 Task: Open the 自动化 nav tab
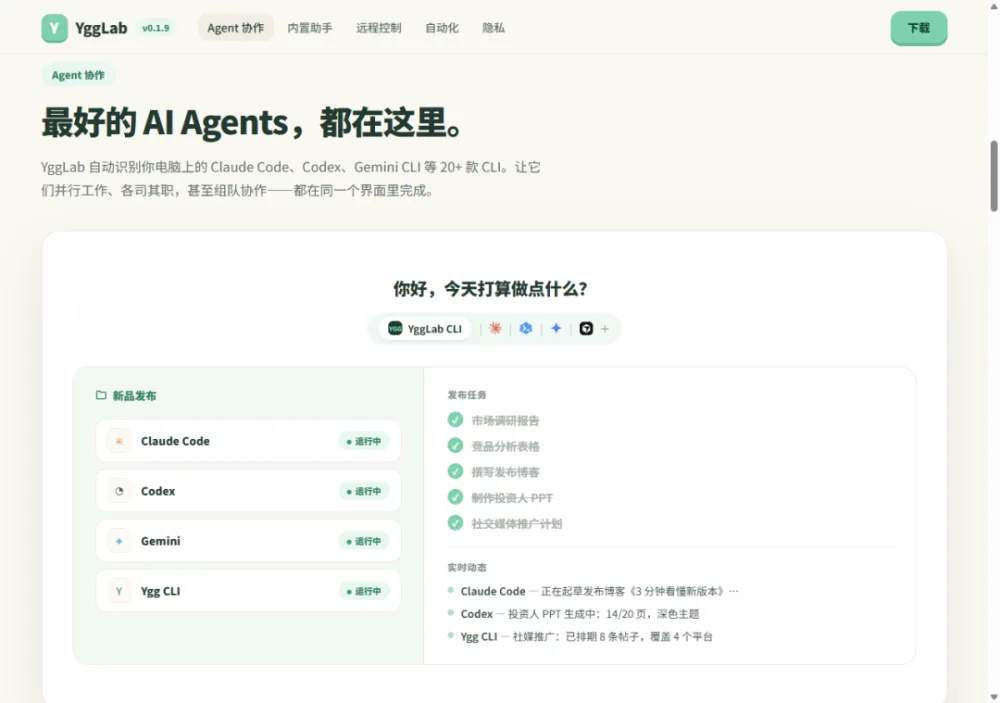click(x=442, y=28)
